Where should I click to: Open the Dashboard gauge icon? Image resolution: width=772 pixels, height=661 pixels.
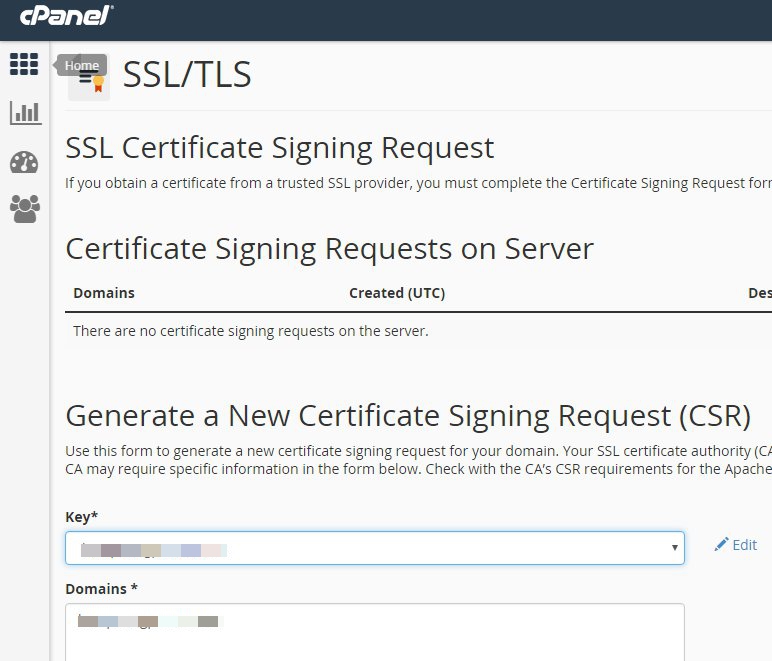pyautogui.click(x=24, y=162)
